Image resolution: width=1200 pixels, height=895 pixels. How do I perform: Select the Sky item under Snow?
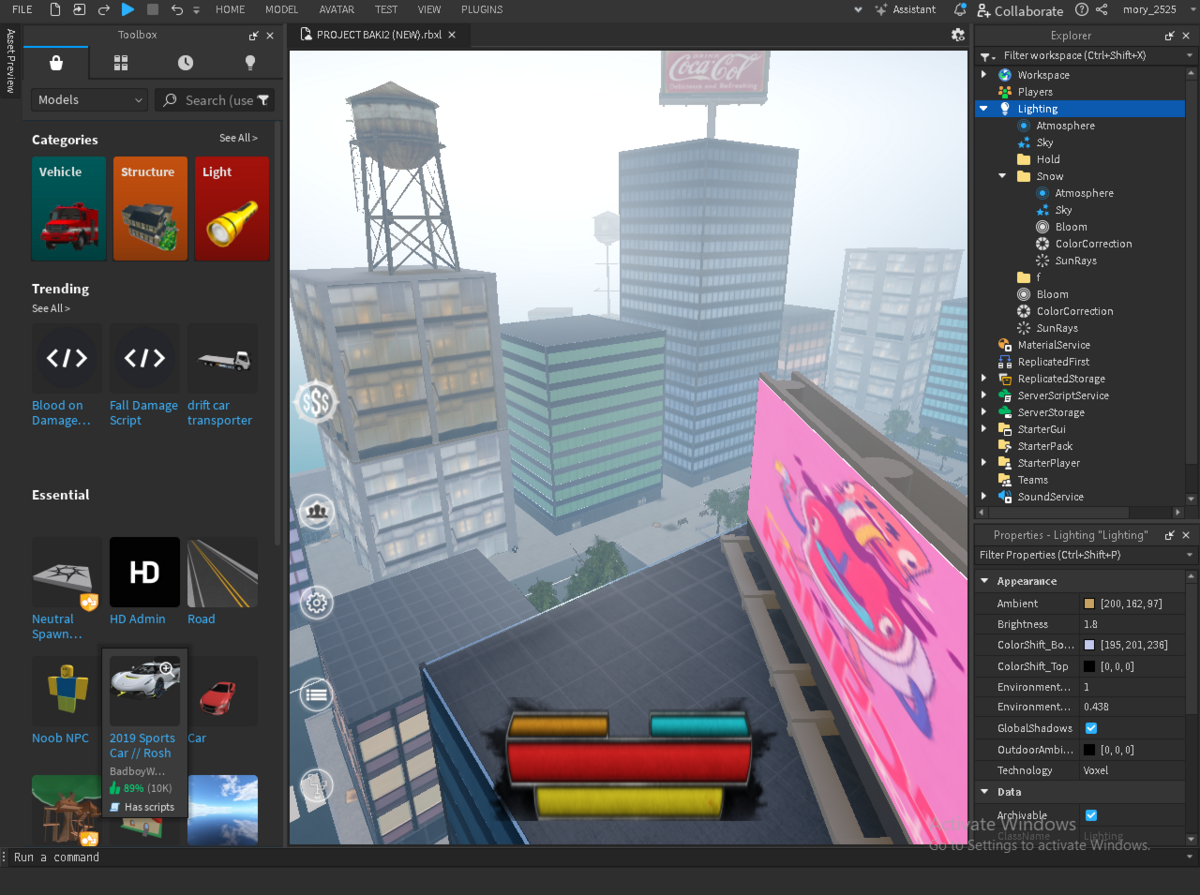(1063, 210)
